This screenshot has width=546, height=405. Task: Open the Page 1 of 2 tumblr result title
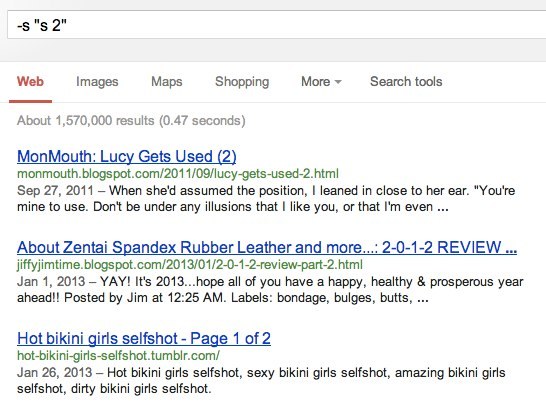[144, 338]
